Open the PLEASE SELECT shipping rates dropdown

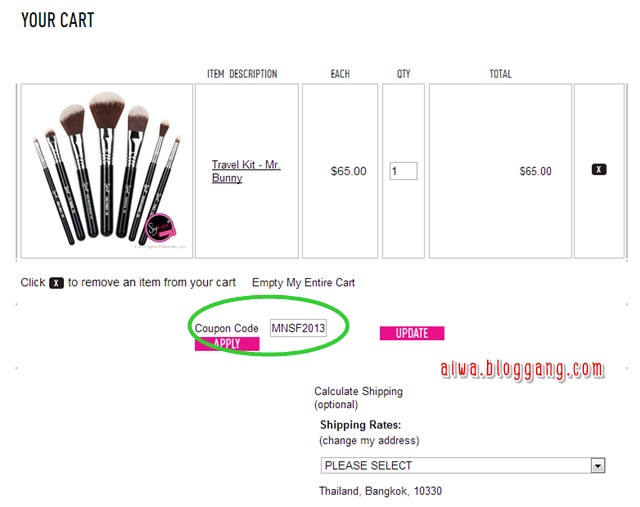tap(463, 465)
